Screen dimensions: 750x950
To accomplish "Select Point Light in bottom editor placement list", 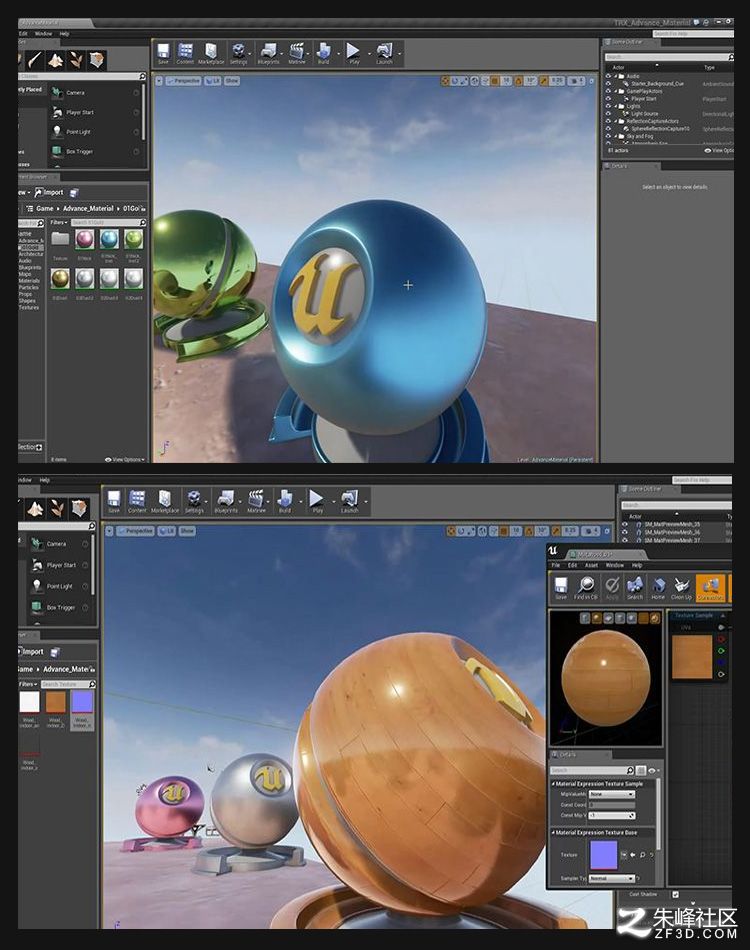I will 61,586.
